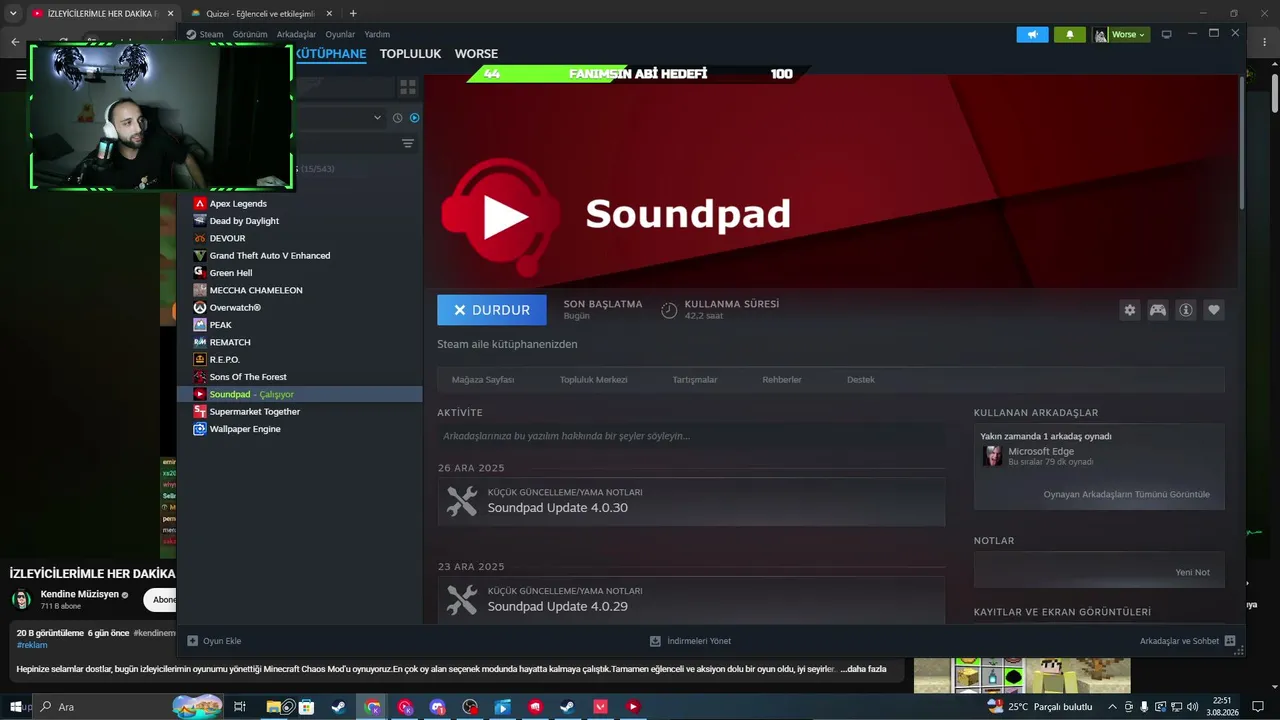Click Oynayan Arkadaşların Tümünü Görüntüle link

point(1126,494)
